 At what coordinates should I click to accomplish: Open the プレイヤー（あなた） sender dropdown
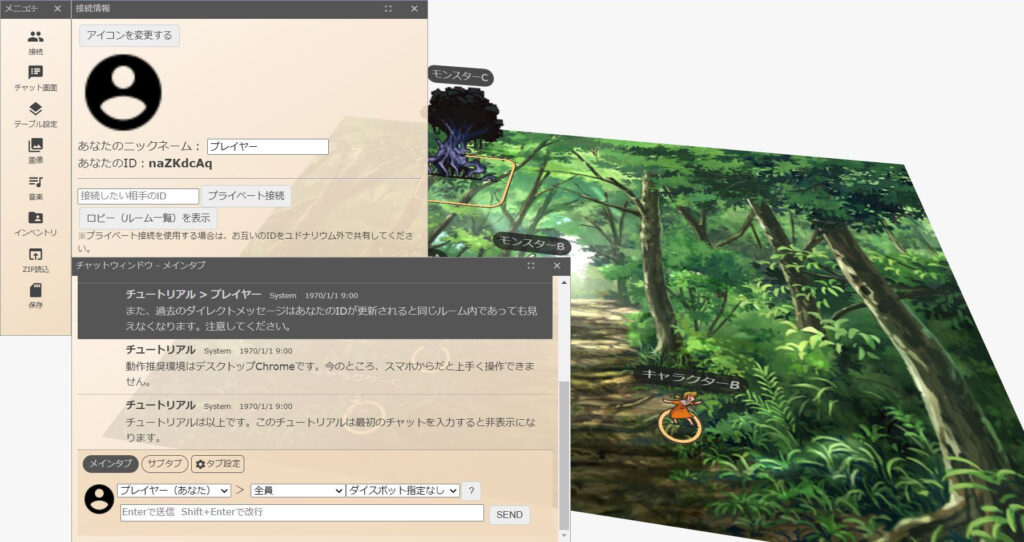click(174, 490)
